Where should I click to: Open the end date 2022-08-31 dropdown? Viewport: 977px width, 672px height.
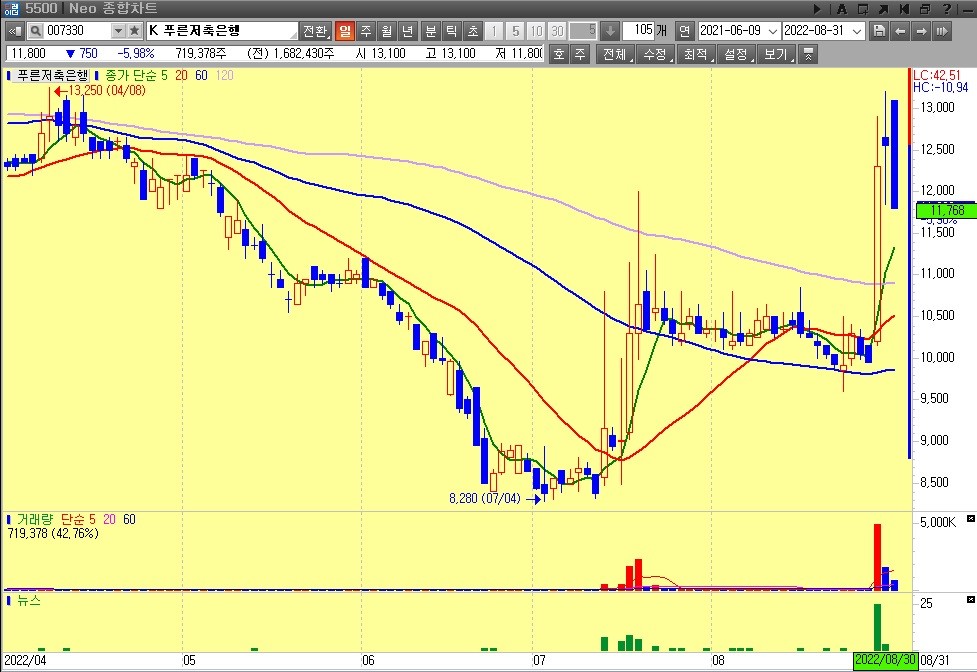point(857,31)
